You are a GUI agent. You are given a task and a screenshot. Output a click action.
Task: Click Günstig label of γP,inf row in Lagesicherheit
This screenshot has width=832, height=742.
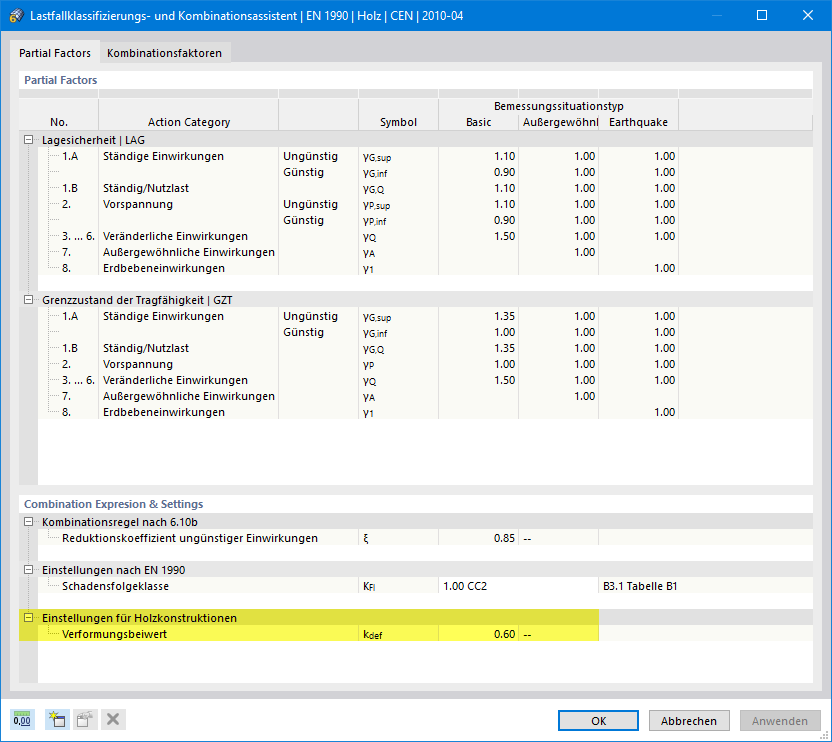[303, 220]
